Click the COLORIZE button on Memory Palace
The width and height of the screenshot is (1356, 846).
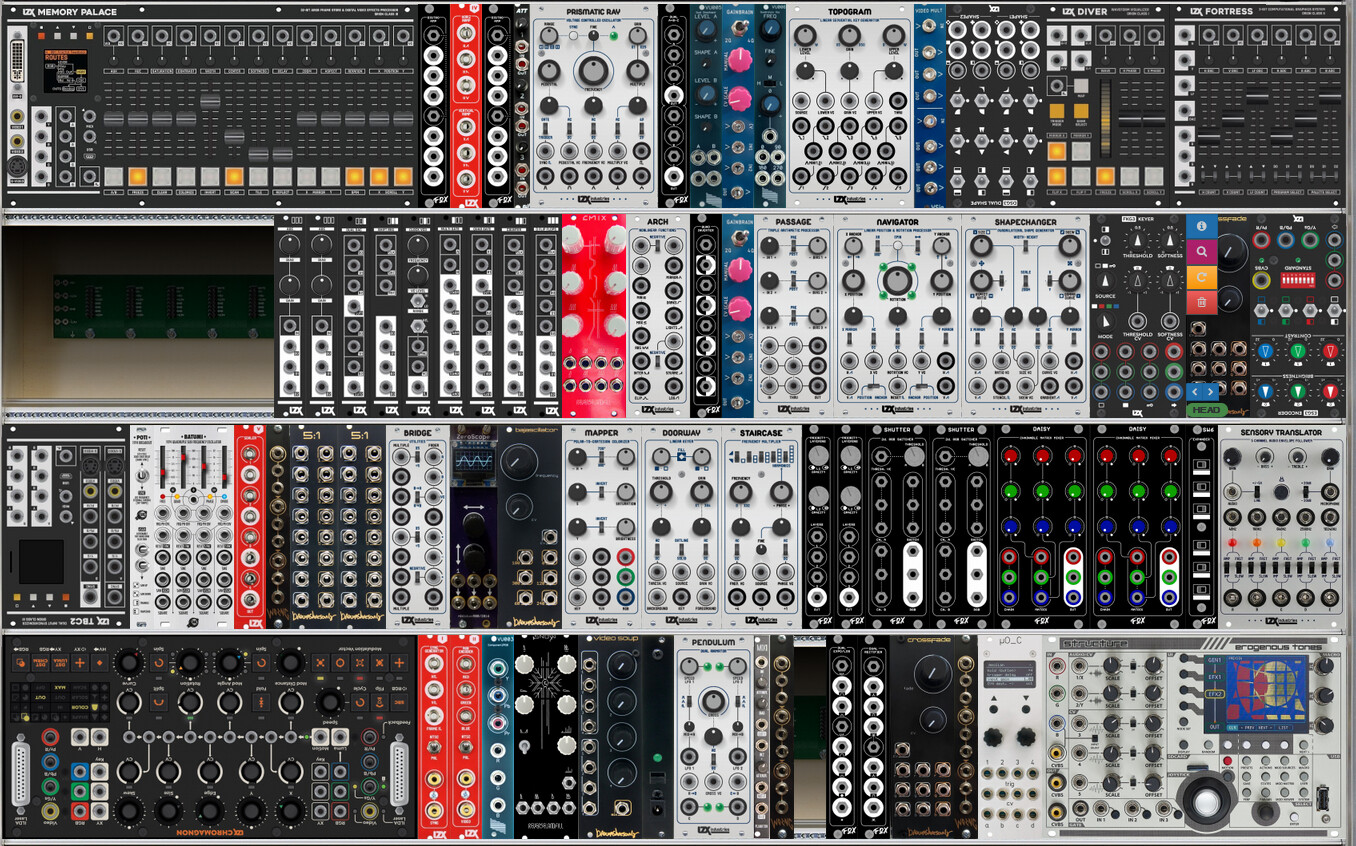pos(185,176)
